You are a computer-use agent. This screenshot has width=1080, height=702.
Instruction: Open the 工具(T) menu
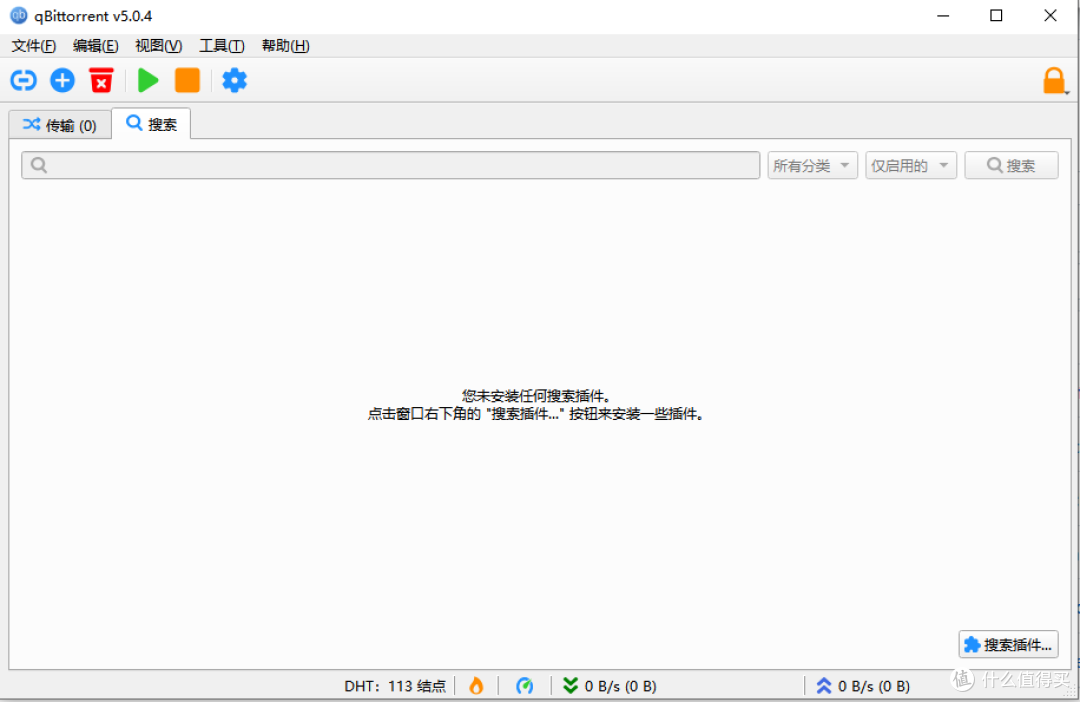pos(222,46)
